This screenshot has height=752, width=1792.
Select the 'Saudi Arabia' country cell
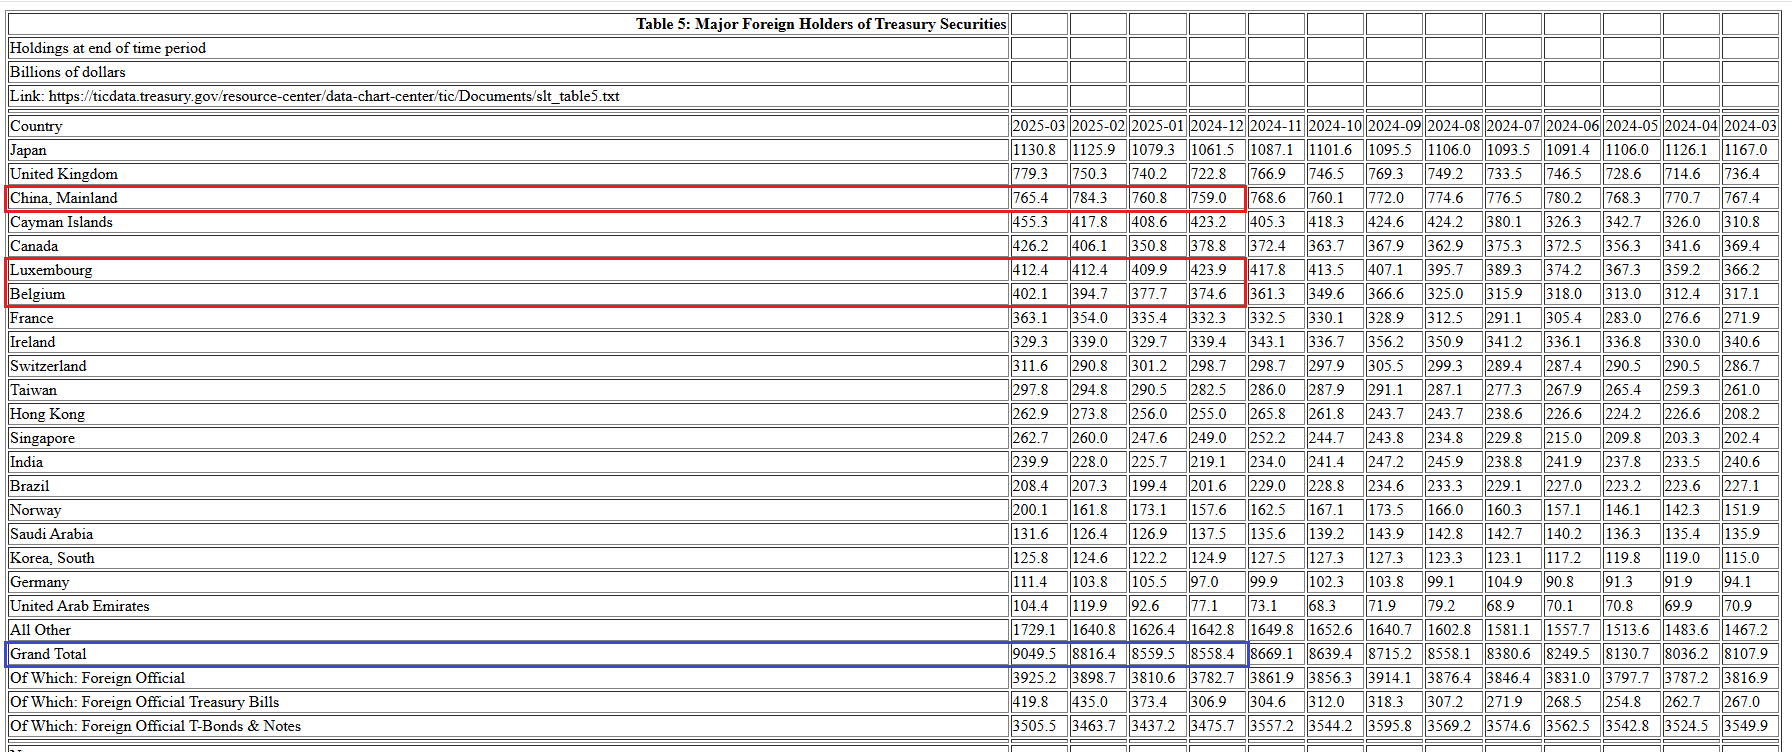click(508, 534)
